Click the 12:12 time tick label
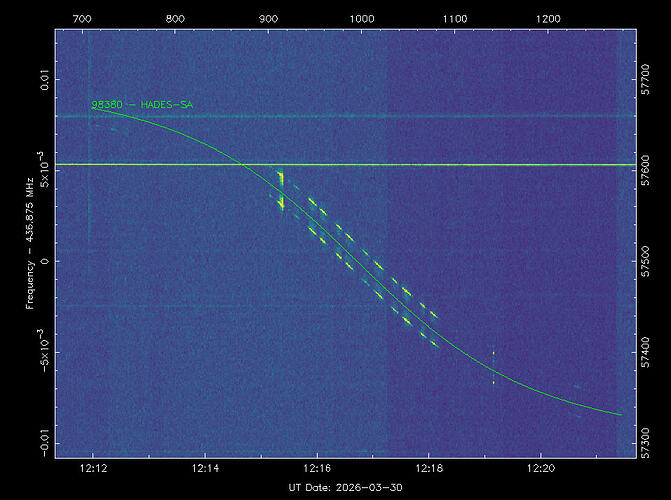The image size is (671, 500). [x=92, y=466]
